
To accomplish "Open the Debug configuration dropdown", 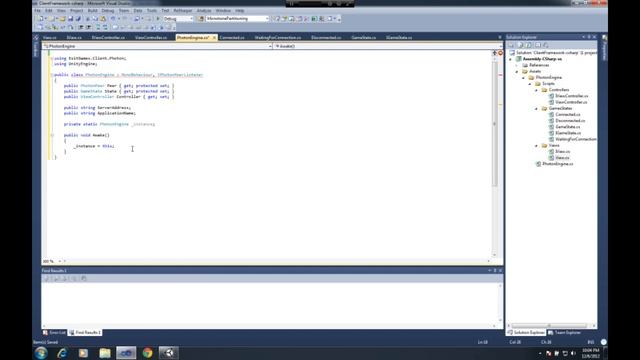I will click(178, 19).
